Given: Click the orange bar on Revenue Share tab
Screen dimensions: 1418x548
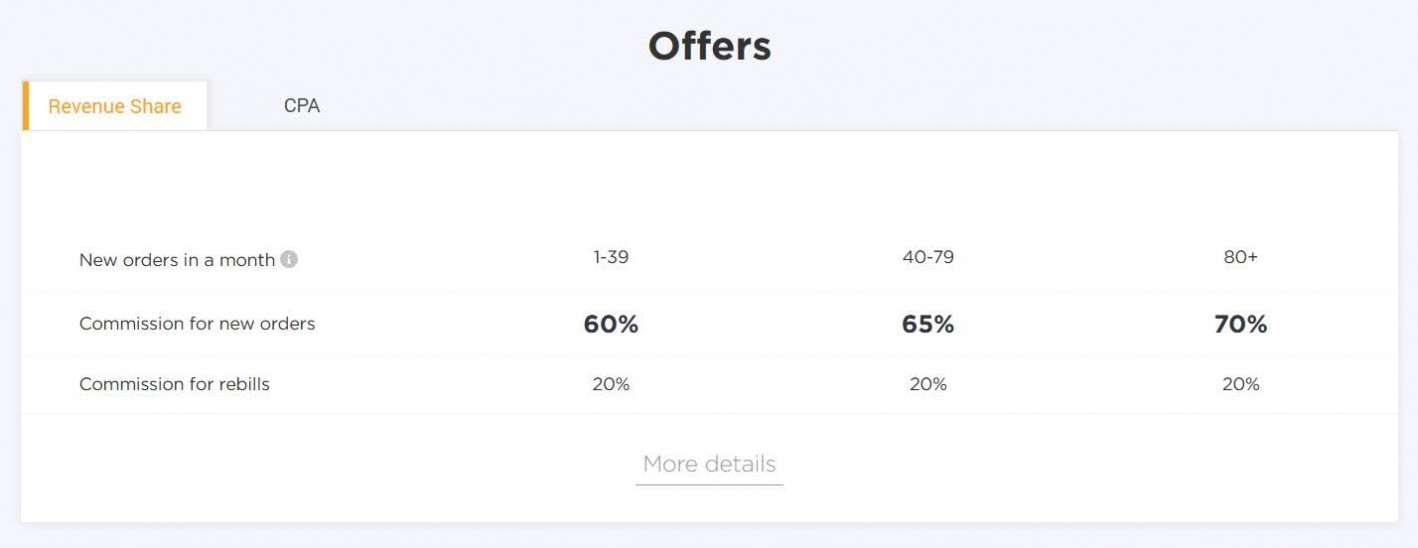Looking at the screenshot, I should pyautogui.click(x=25, y=106).
